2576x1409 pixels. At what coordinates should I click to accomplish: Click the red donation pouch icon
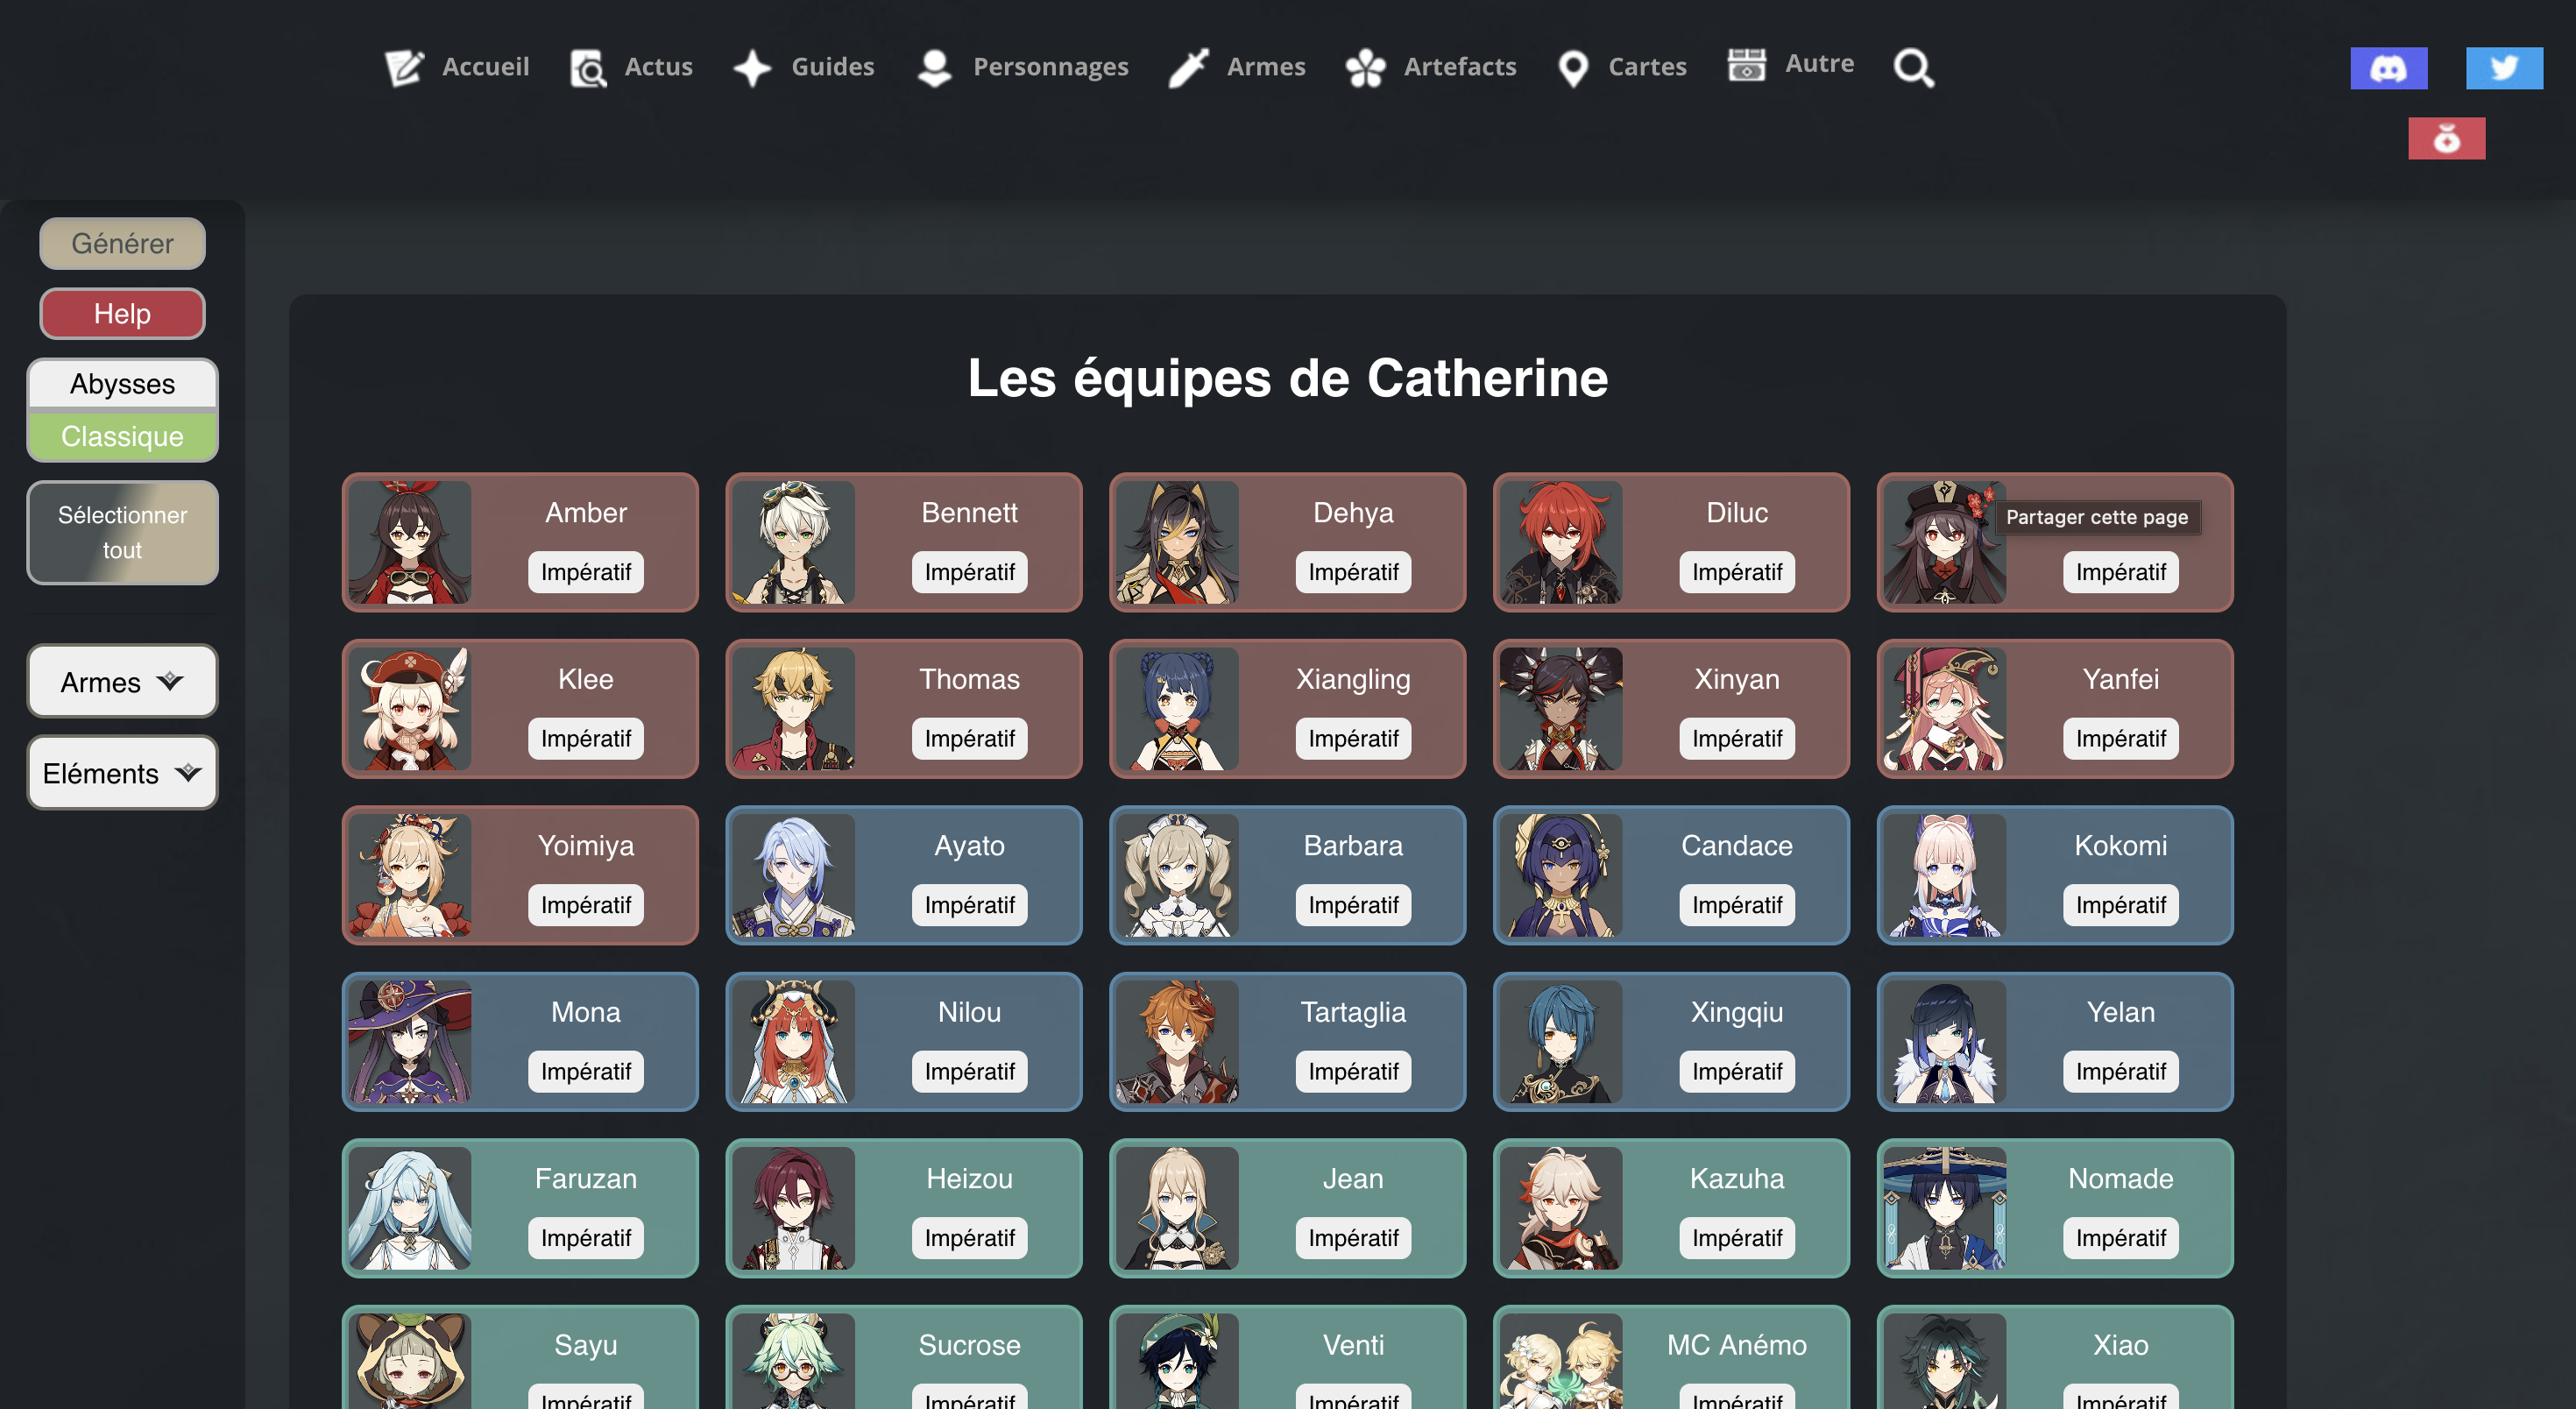[x=2446, y=138]
